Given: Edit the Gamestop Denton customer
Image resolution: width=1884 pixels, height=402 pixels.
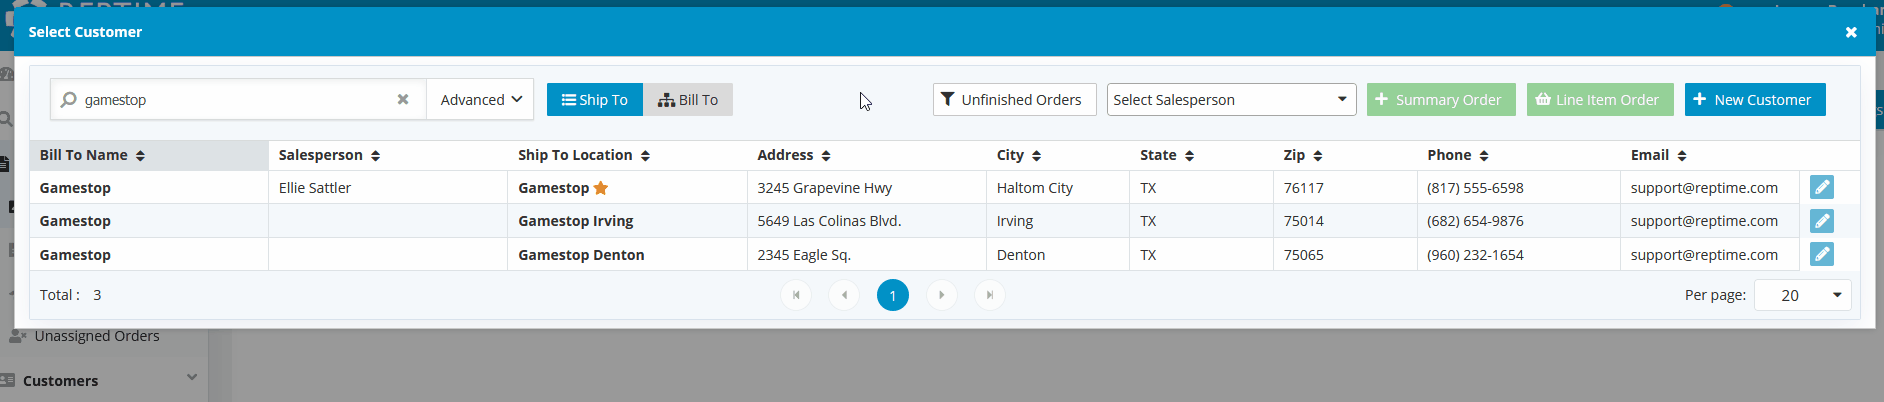Looking at the screenshot, I should pos(1822,254).
